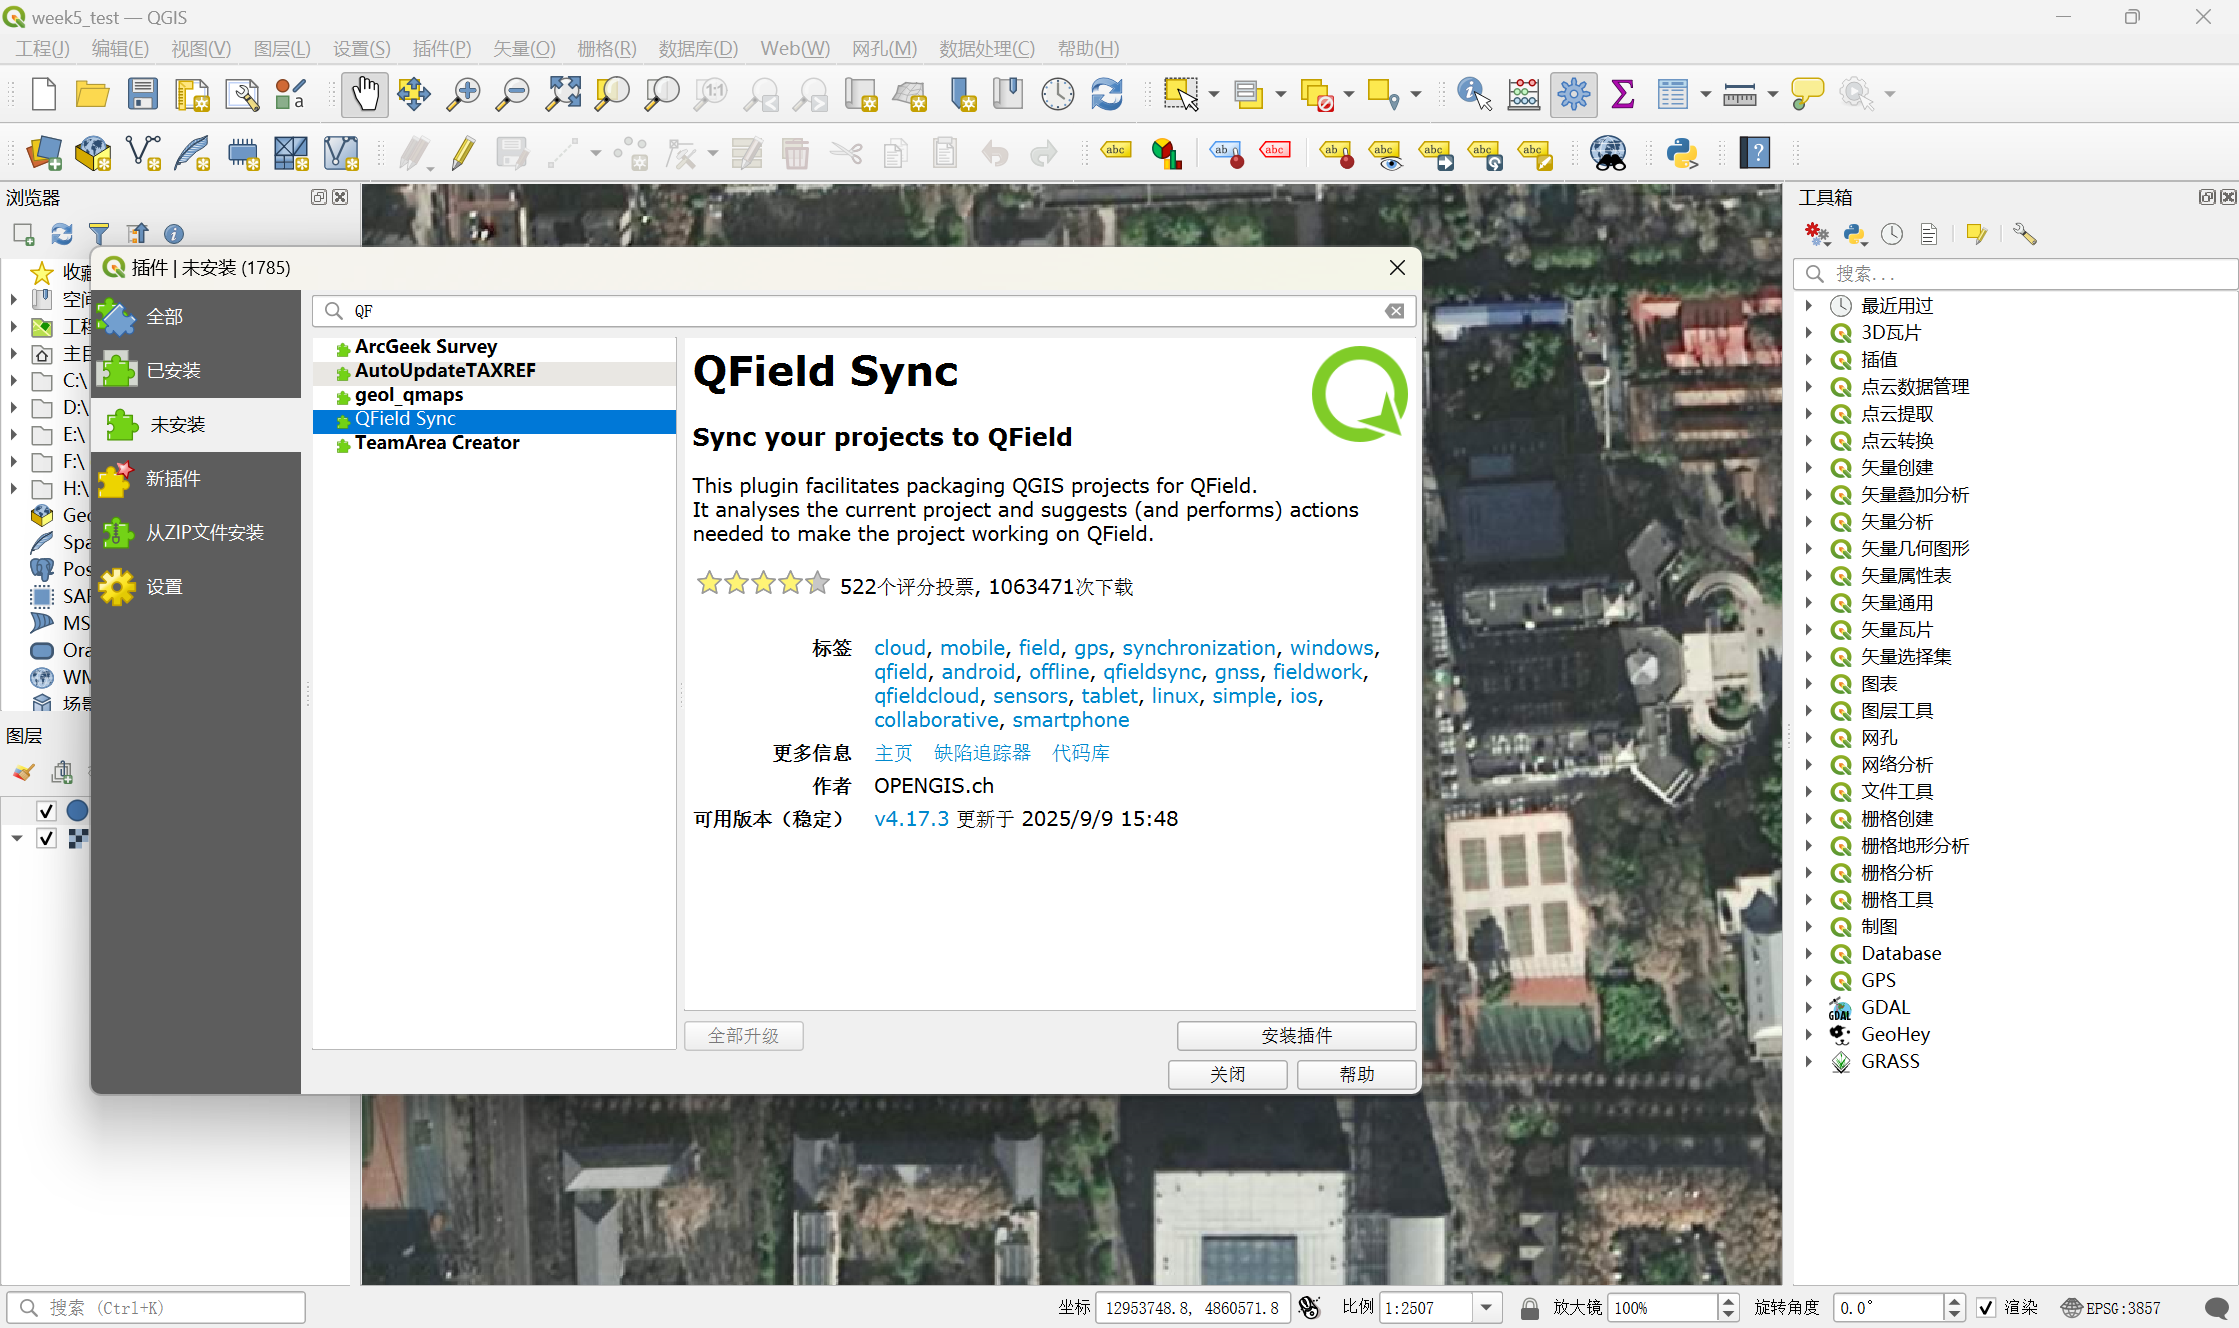Select TeamArea Creator in plugin list

[437, 443]
